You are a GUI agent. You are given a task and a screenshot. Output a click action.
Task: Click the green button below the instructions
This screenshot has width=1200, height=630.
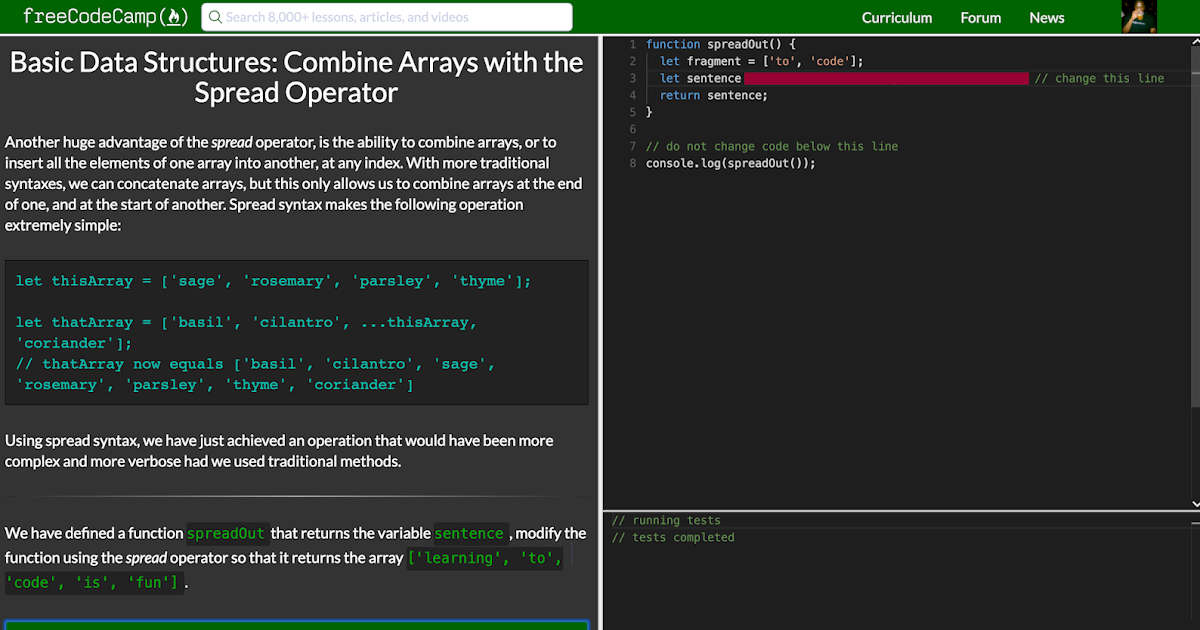click(x=296, y=625)
